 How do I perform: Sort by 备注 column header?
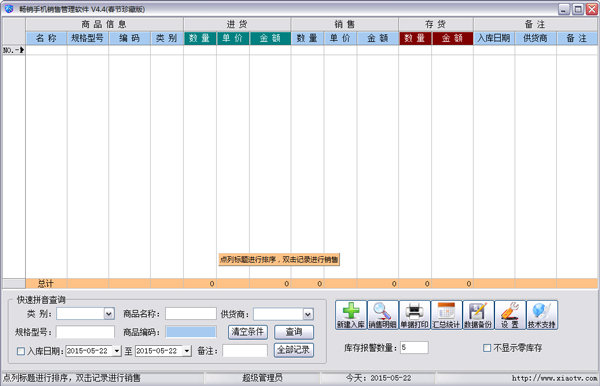pyautogui.click(x=577, y=38)
